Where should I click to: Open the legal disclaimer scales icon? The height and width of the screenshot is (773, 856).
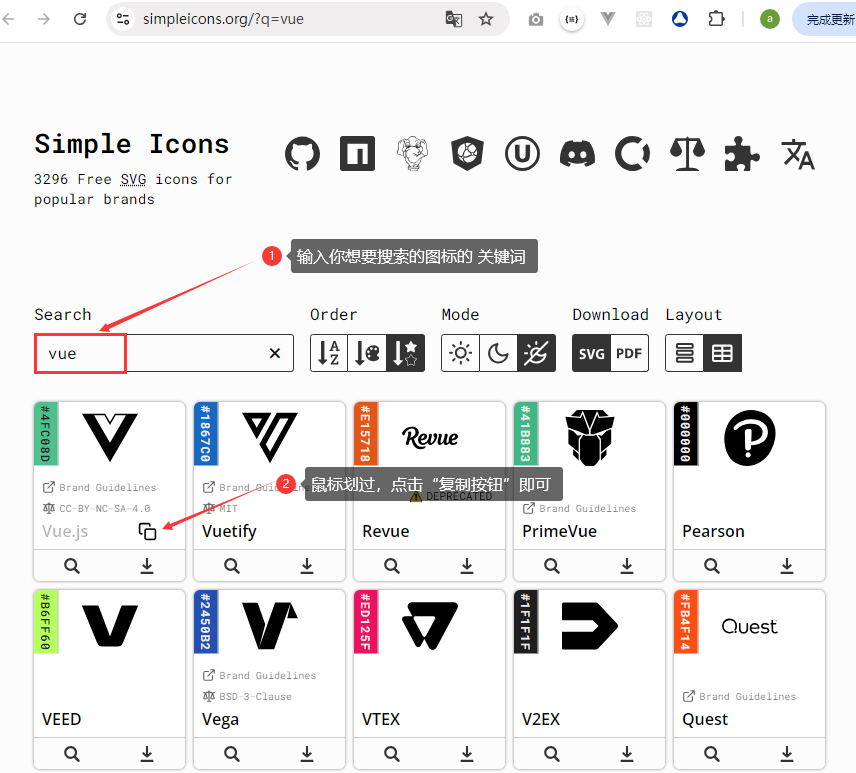tap(687, 153)
